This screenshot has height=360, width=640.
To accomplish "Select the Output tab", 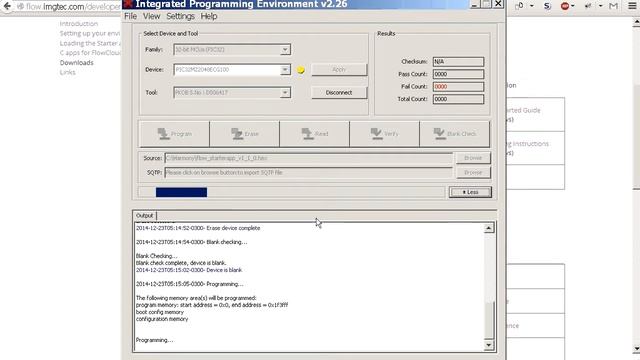I will click(x=144, y=216).
